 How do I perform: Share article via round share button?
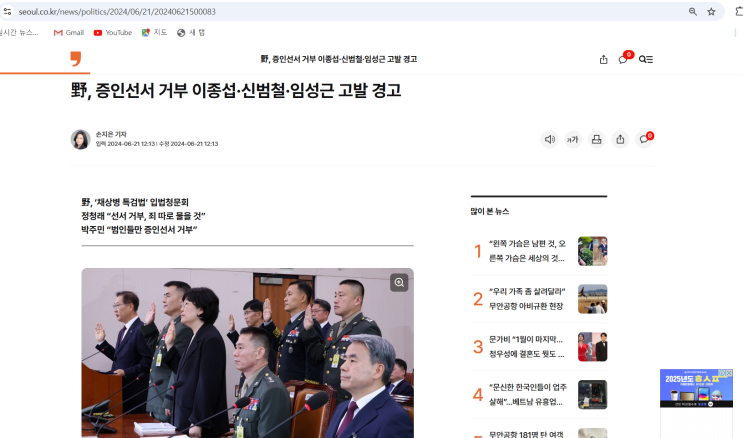coord(620,139)
